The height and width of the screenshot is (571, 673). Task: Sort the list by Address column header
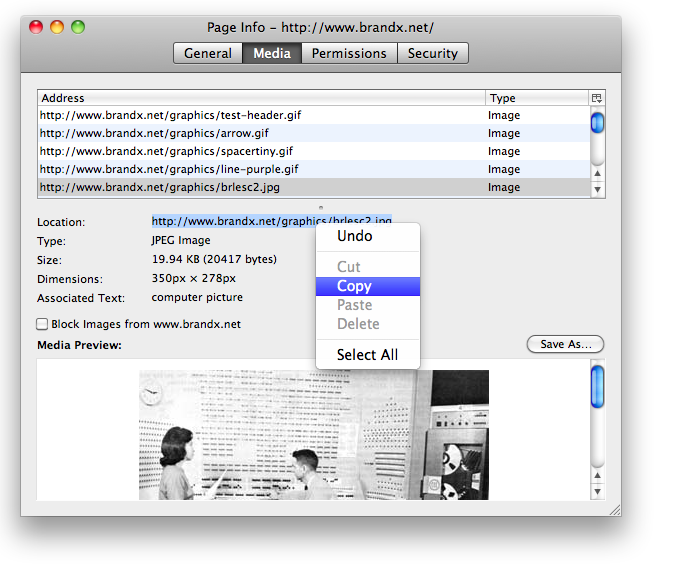(260, 98)
